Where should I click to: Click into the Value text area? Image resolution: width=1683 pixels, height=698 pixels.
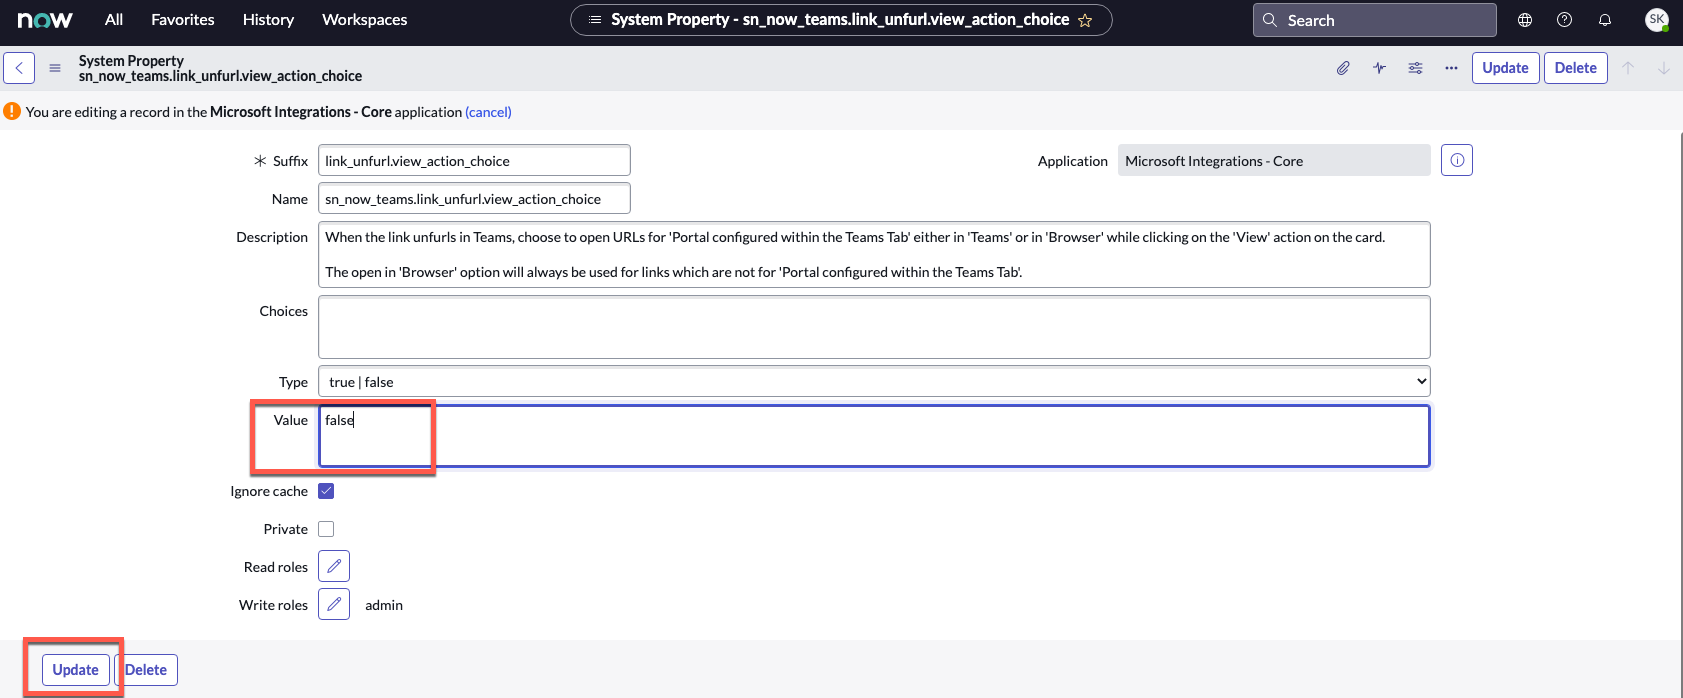pos(874,436)
